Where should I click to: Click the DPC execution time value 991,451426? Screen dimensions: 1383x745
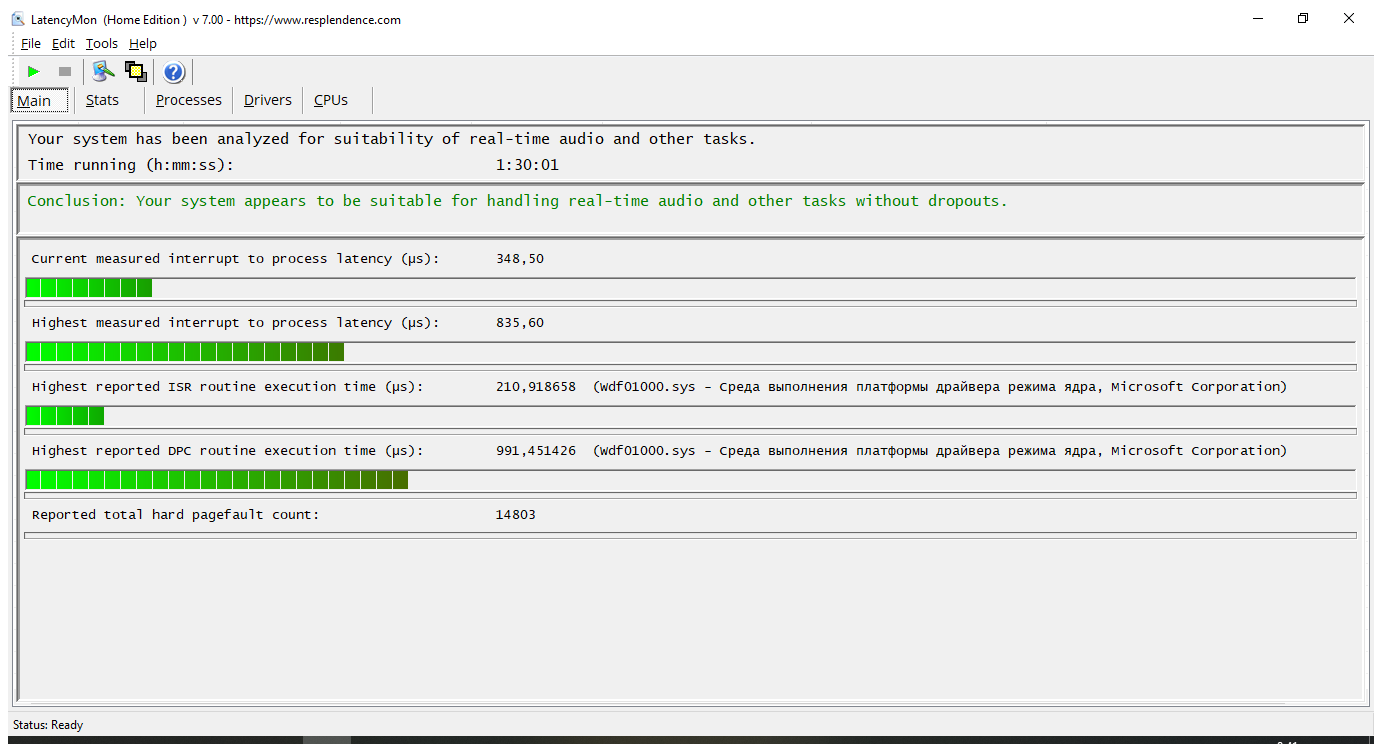pyautogui.click(x=536, y=451)
